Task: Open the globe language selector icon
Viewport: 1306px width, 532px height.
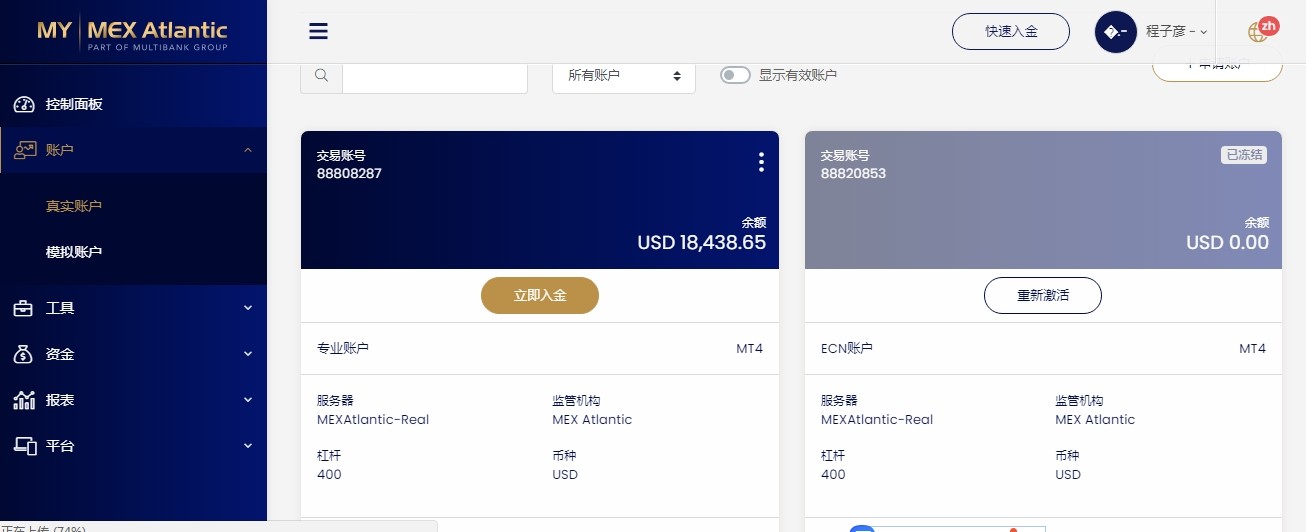Action: (1258, 32)
